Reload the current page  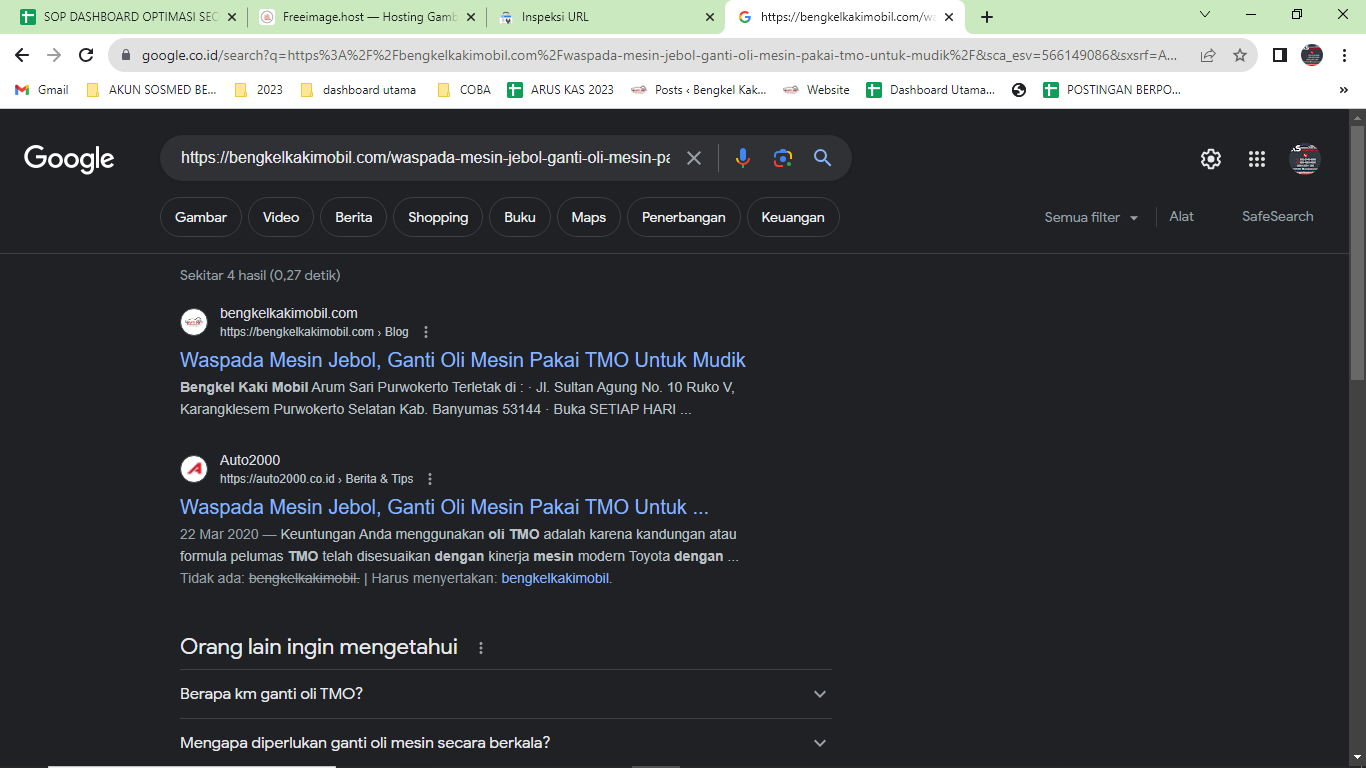click(x=86, y=56)
